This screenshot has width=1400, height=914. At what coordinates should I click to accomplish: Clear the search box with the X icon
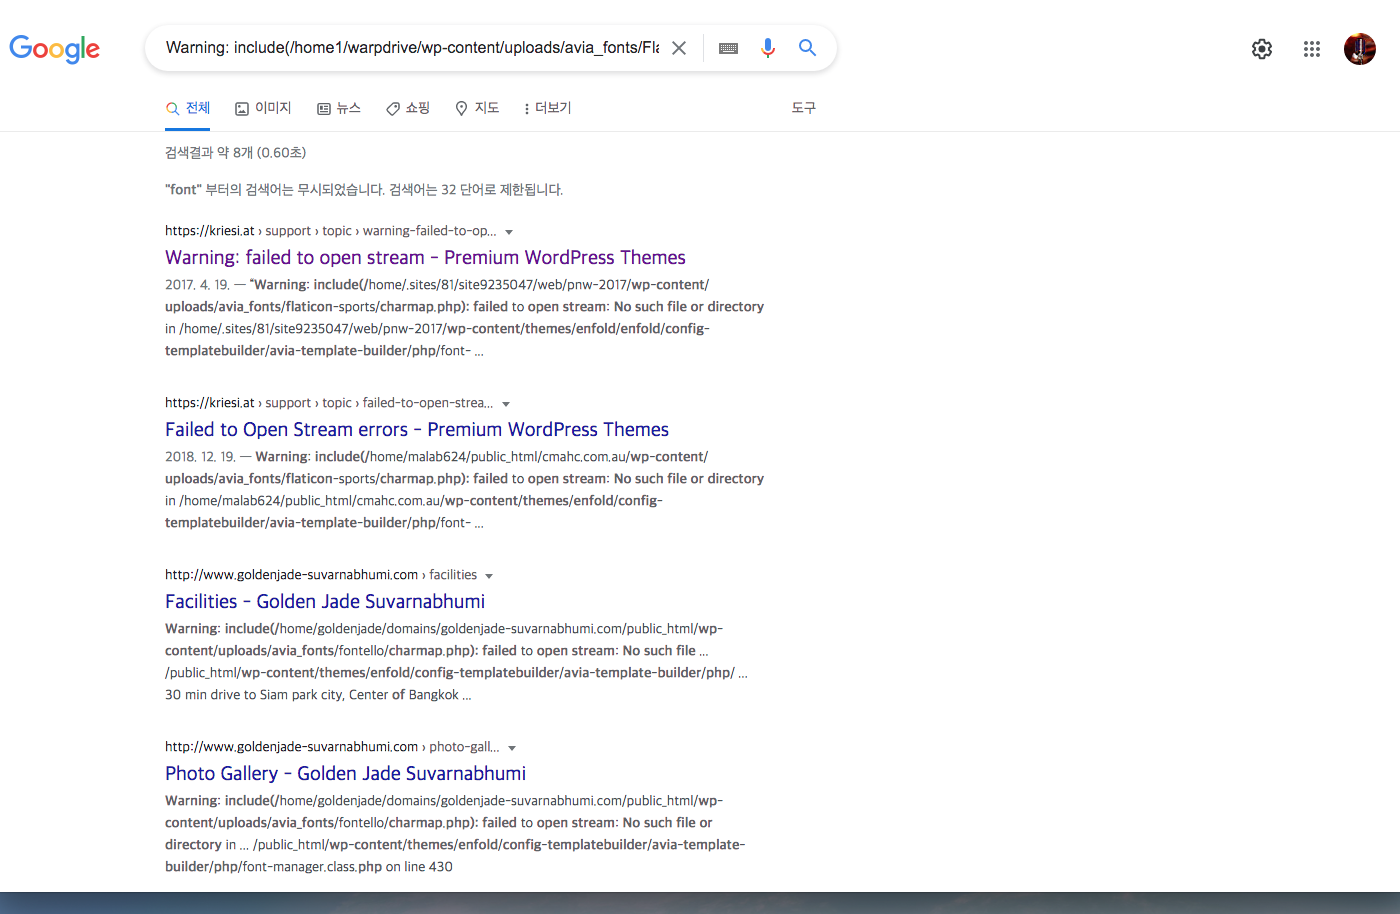(679, 48)
